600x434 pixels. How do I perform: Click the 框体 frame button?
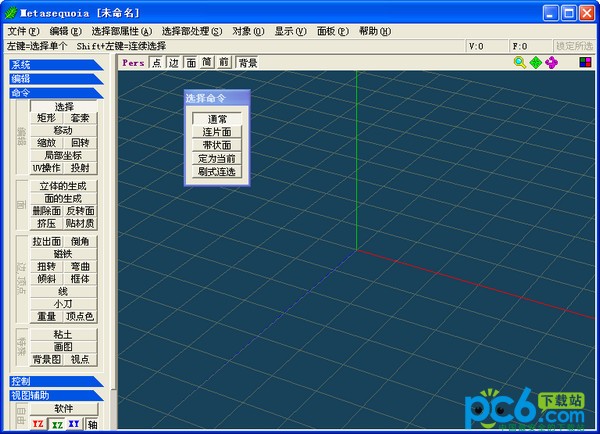[x=80, y=279]
